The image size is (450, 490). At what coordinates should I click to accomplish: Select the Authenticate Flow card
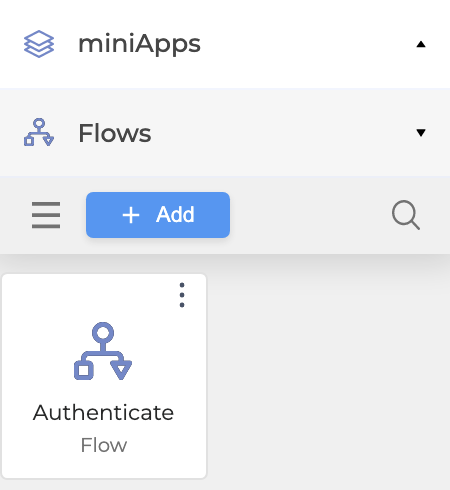(104, 376)
